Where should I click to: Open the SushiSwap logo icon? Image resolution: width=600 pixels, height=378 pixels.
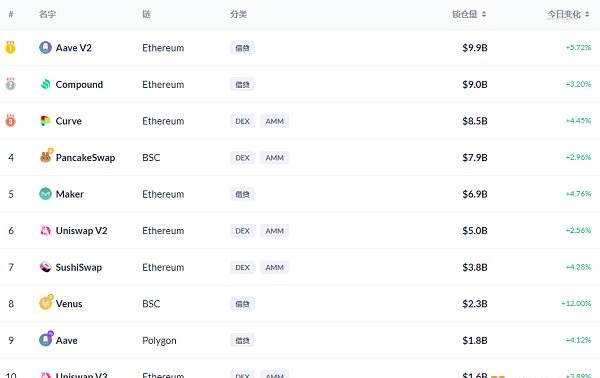click(x=45, y=267)
